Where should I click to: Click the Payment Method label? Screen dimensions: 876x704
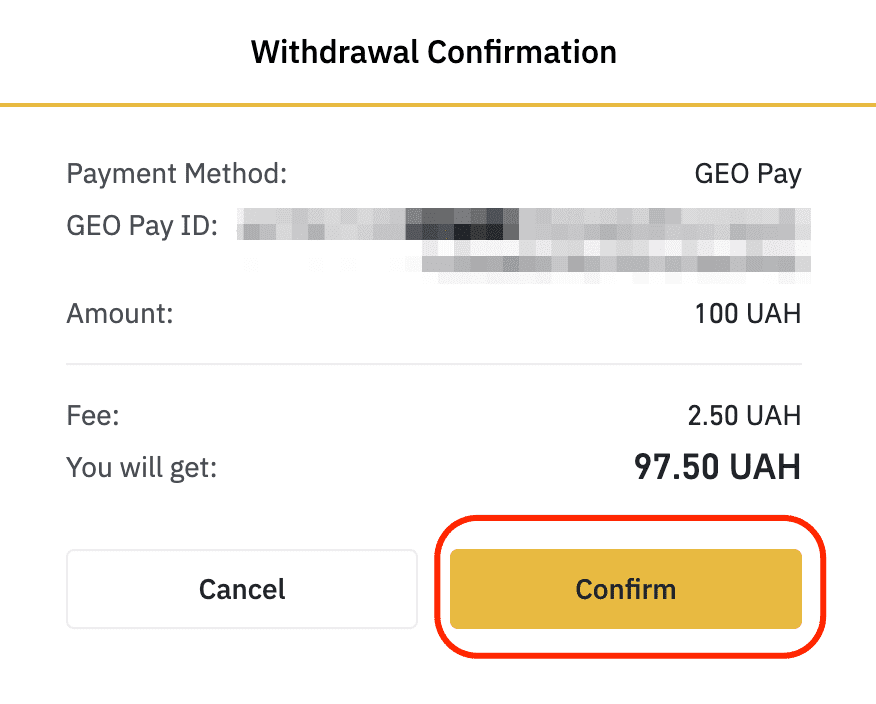point(176,173)
